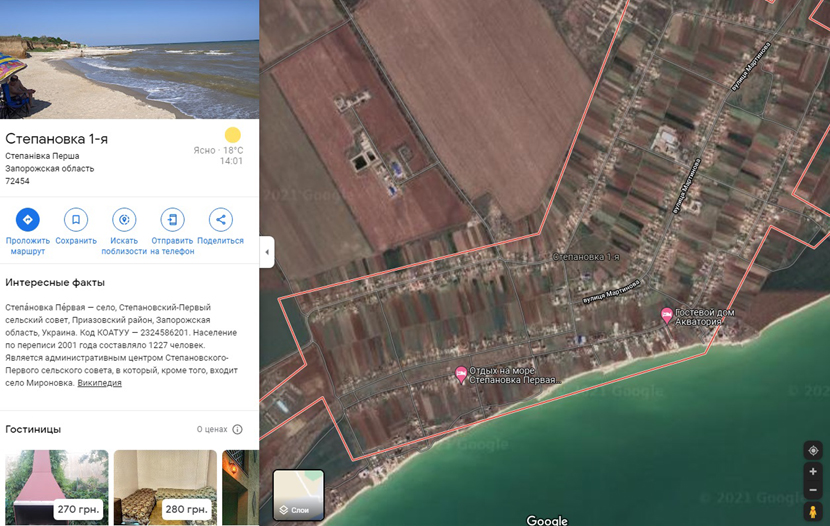The width and height of the screenshot is (830, 526).
Task: Click the Google logo on map
Action: (x=547, y=520)
